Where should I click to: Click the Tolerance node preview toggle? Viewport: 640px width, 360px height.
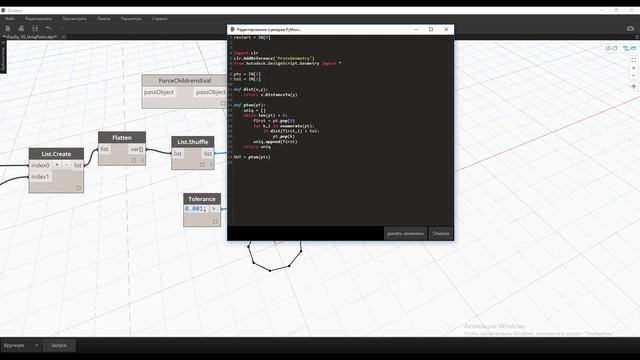pyautogui.click(x=215, y=222)
